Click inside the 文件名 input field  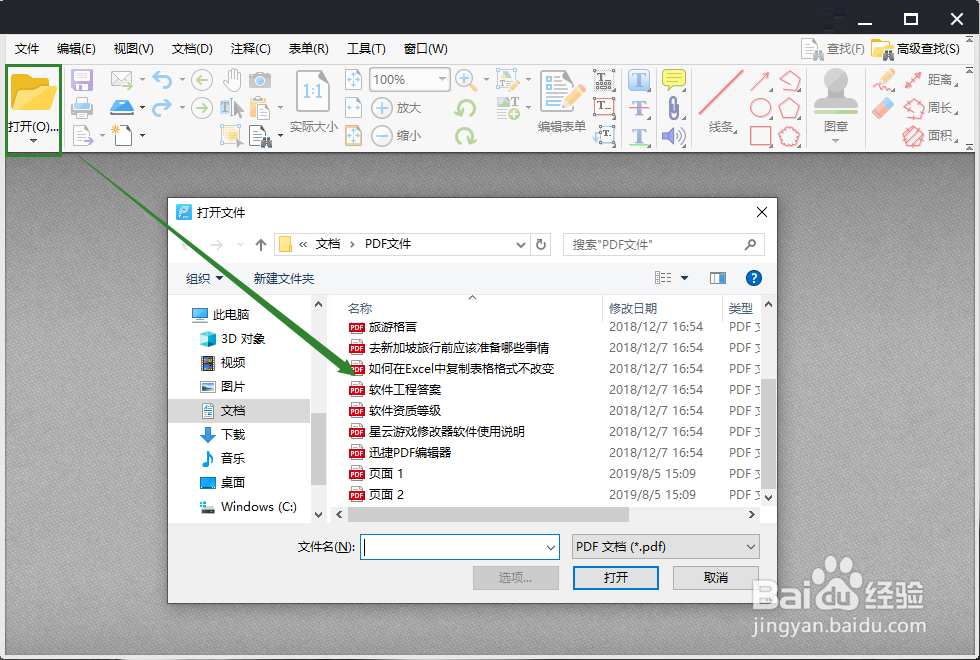455,547
